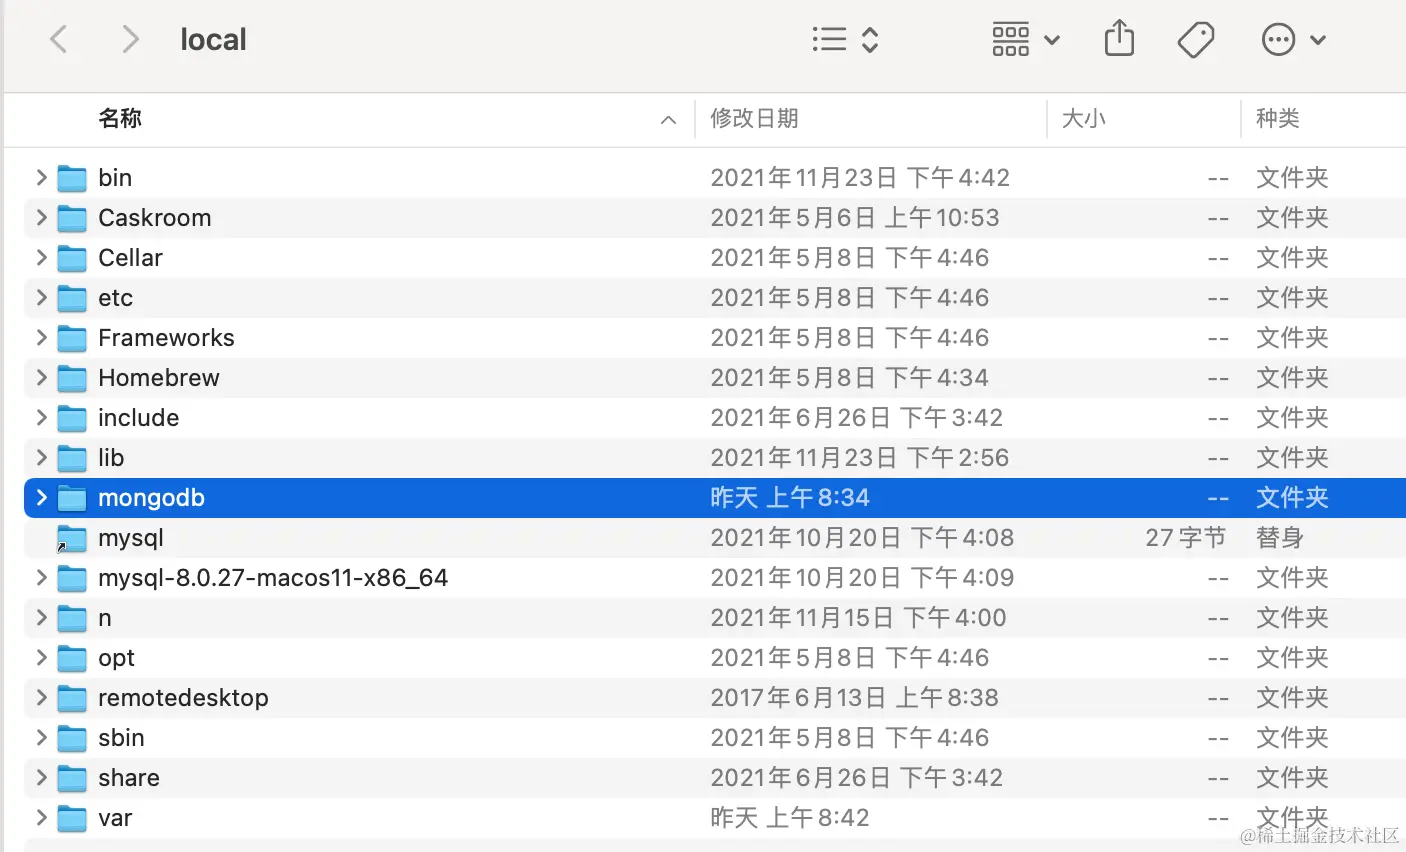Expand the etc folder
1406x852 pixels.
41,298
